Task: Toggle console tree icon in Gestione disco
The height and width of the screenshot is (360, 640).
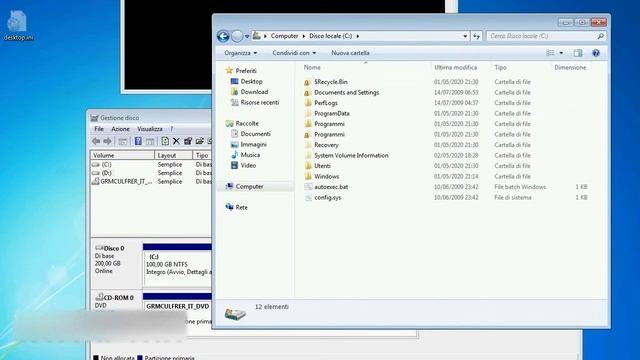Action: point(123,141)
